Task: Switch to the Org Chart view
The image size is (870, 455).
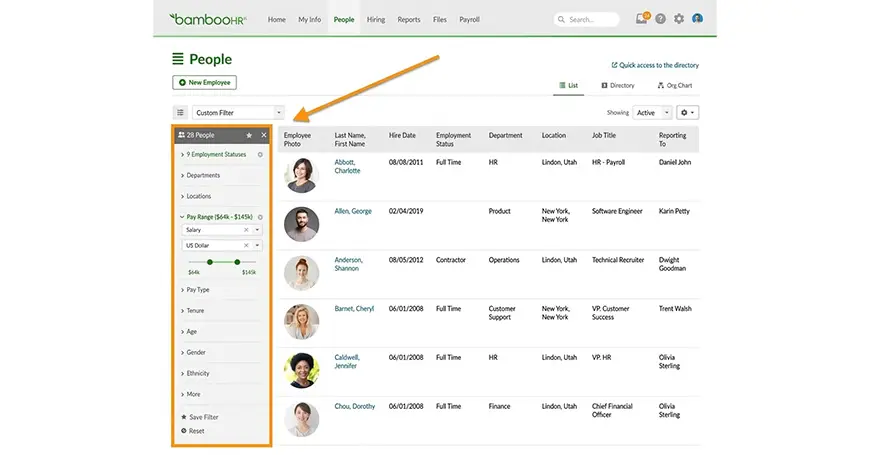Action: click(675, 86)
